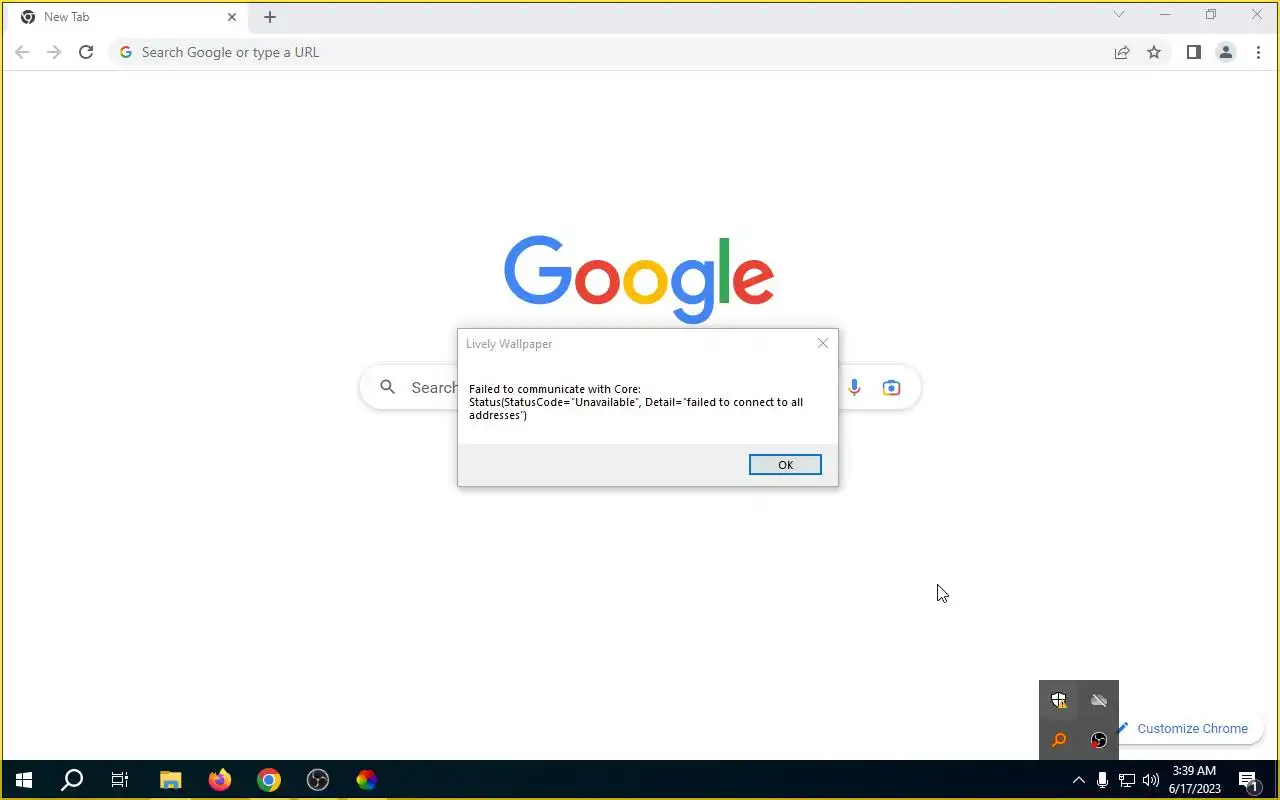This screenshot has width=1280, height=800.
Task: Open the taskbar volume control
Action: coord(1151,780)
